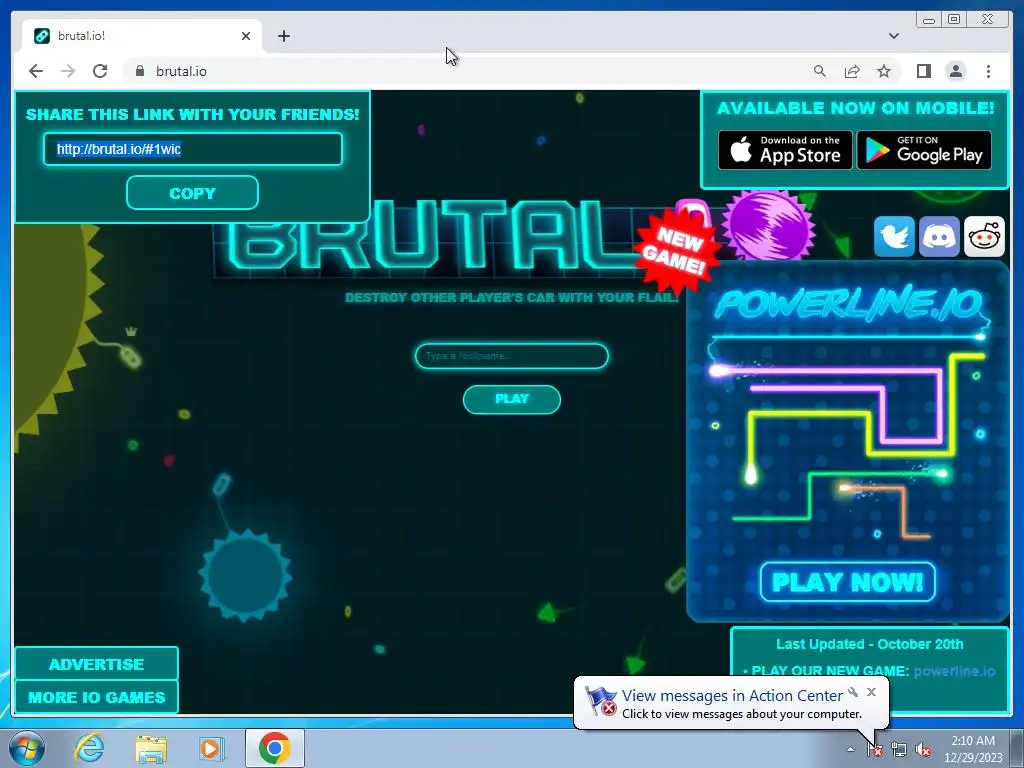This screenshot has width=1024, height=768.
Task: Click the PLAY button
Action: (512, 399)
